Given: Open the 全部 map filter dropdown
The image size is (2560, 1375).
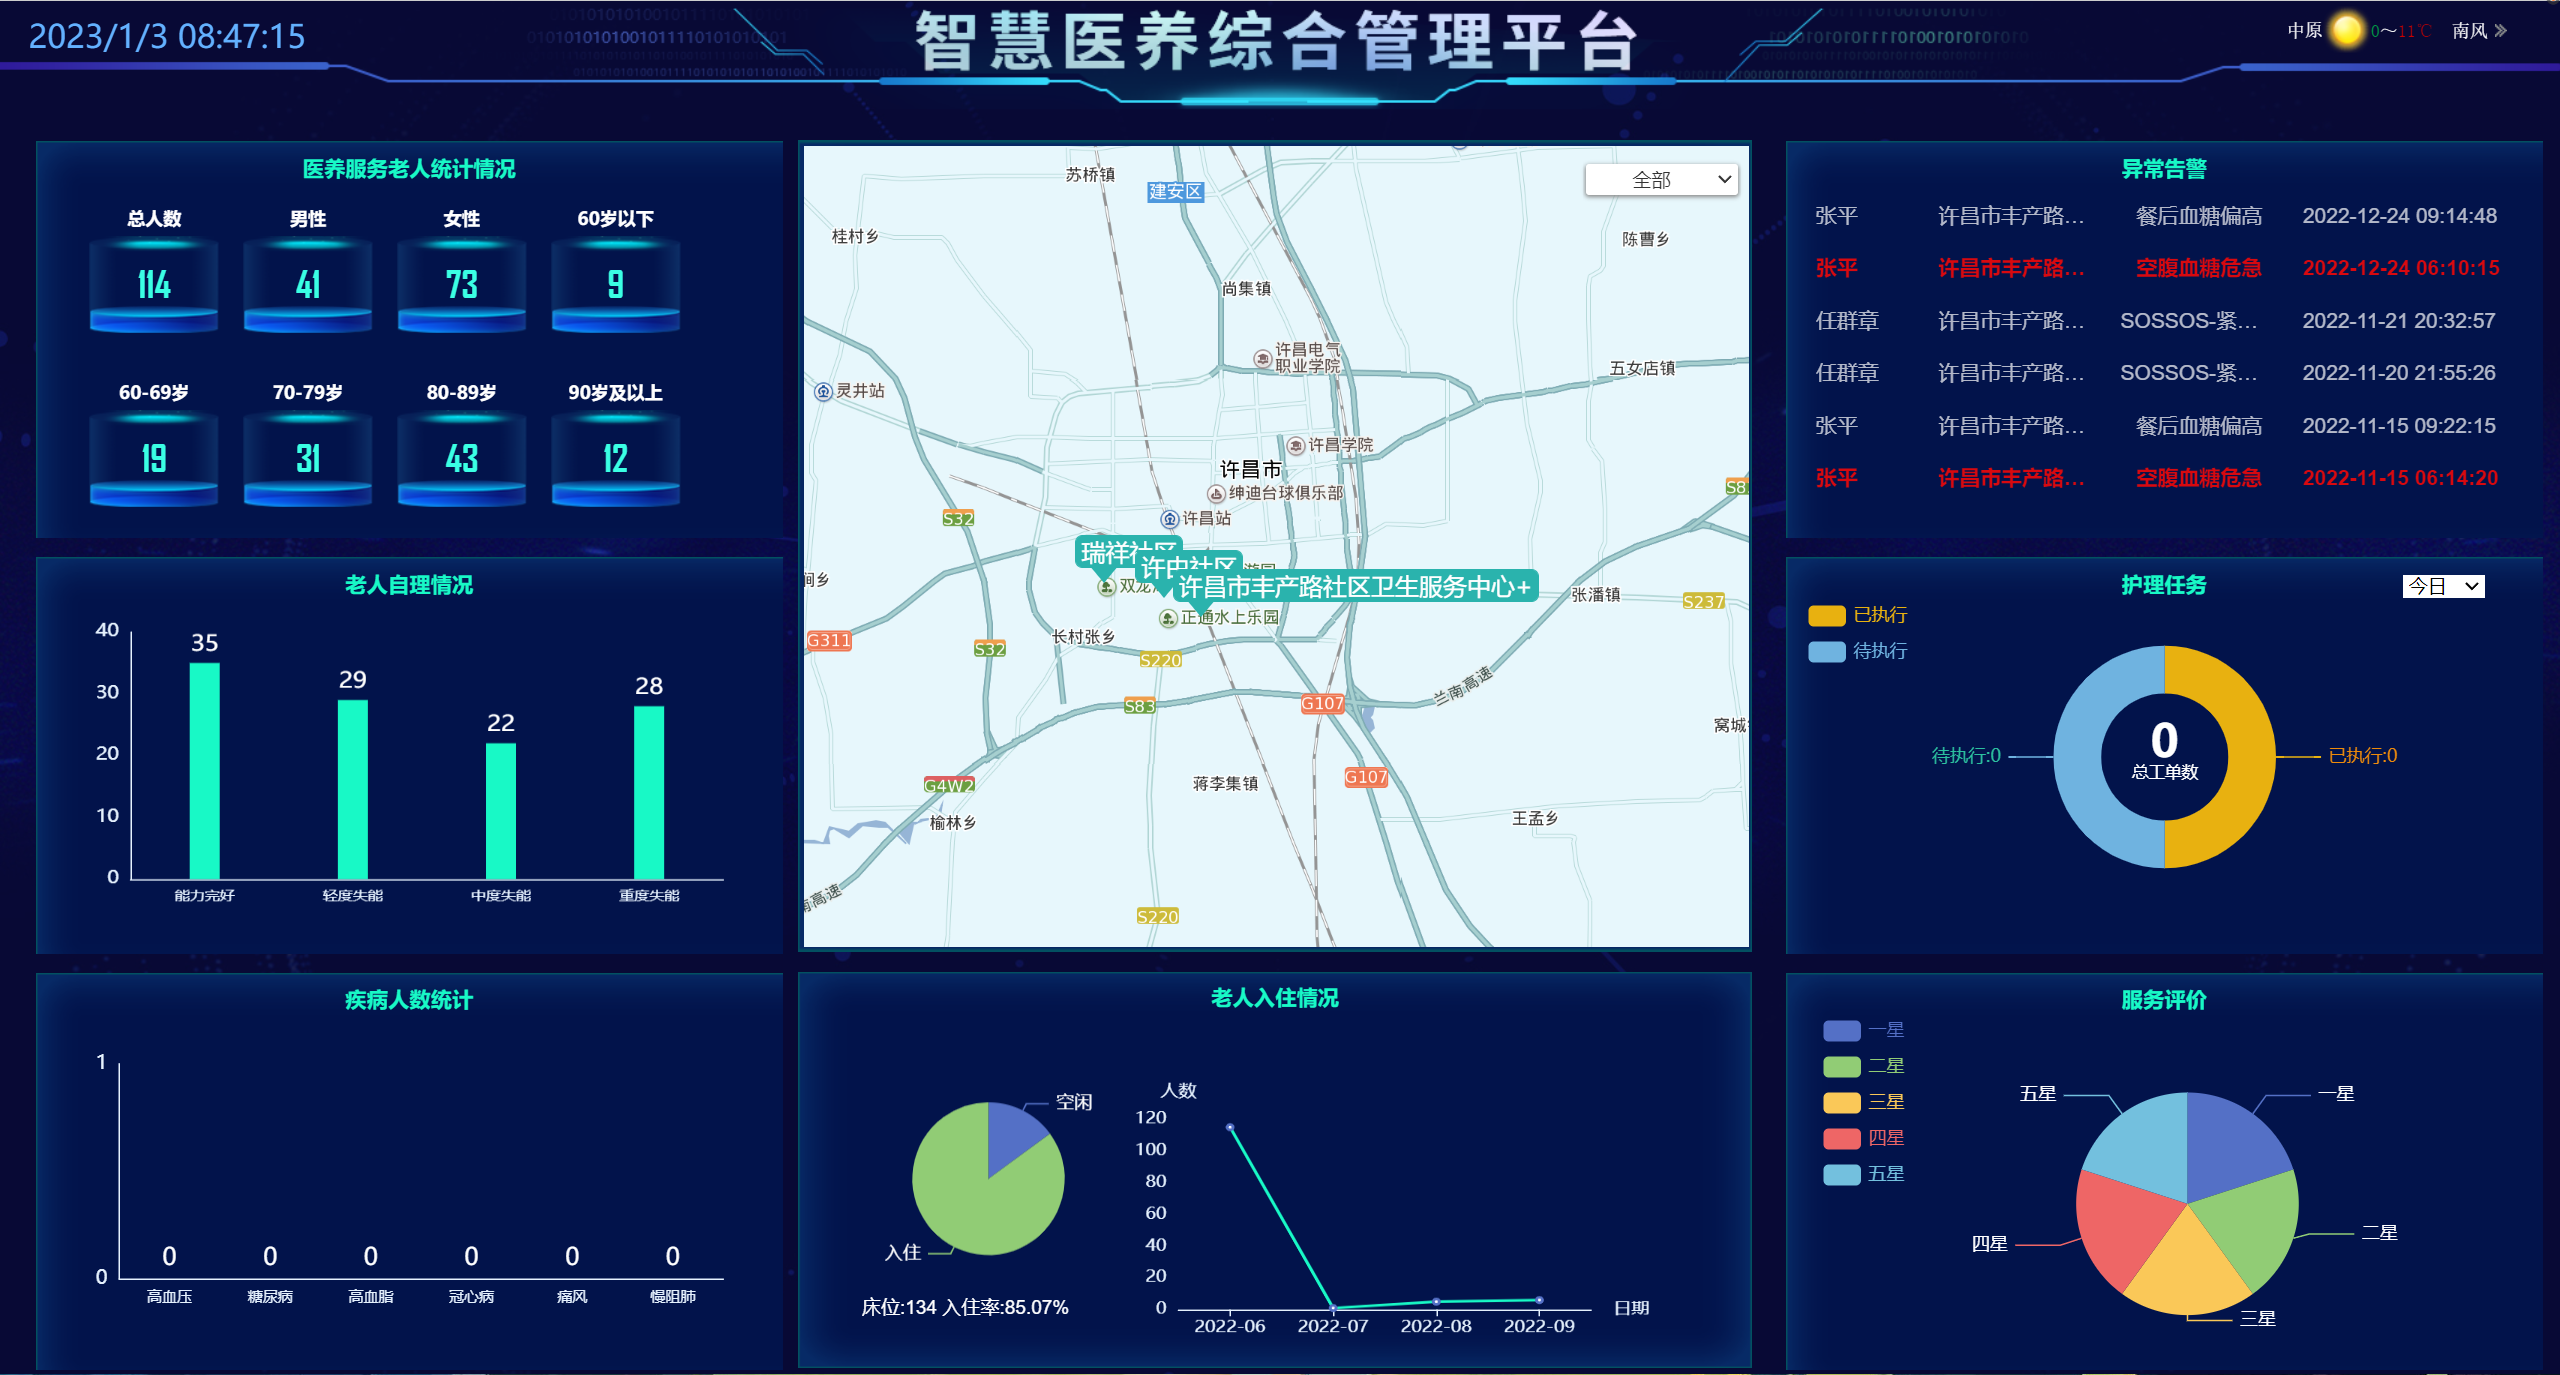Looking at the screenshot, I should click(1661, 180).
